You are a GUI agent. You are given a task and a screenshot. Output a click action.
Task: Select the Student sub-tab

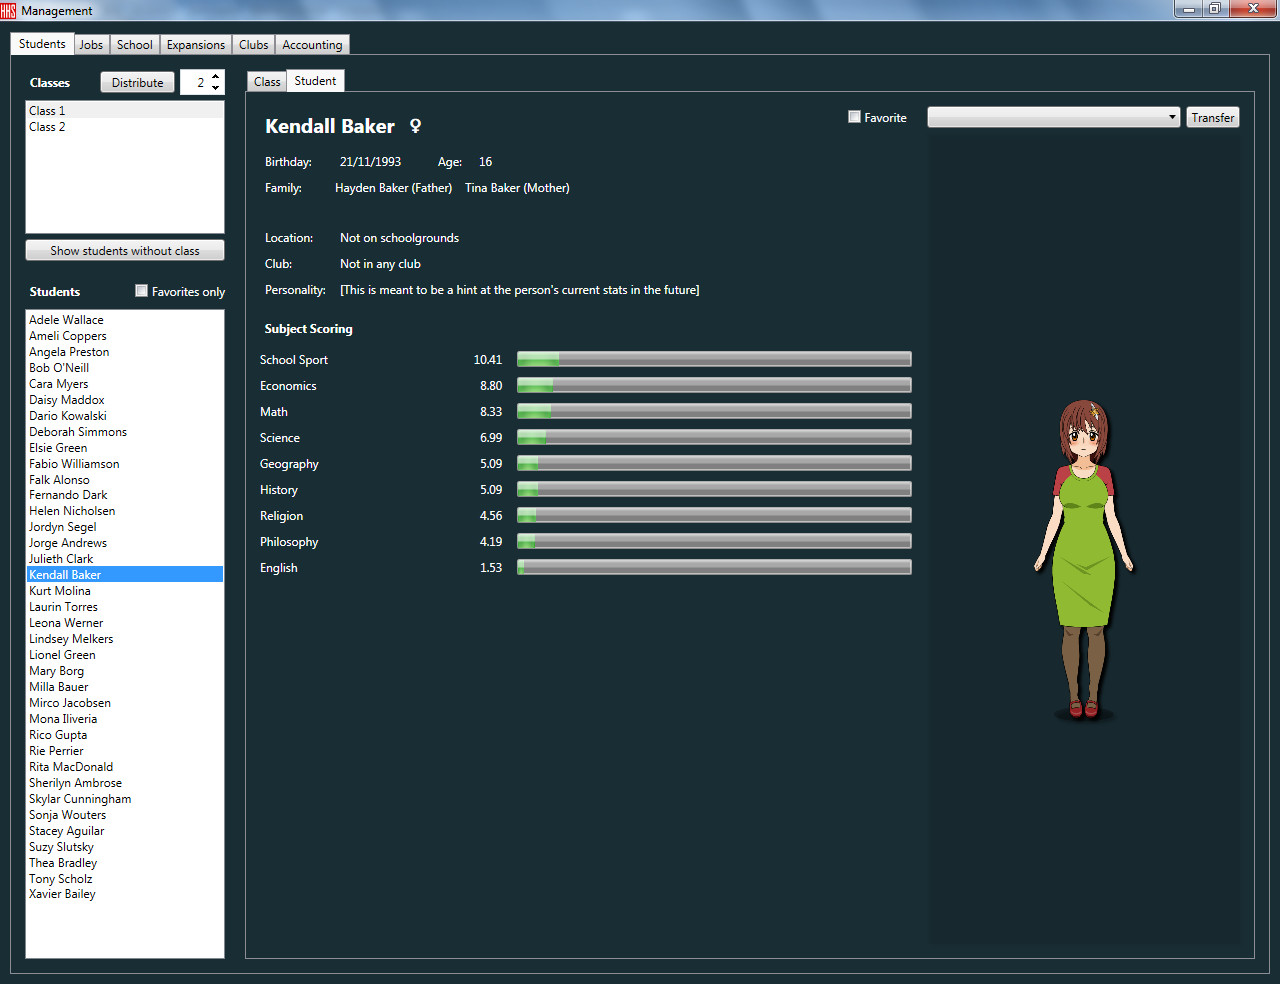click(x=315, y=80)
